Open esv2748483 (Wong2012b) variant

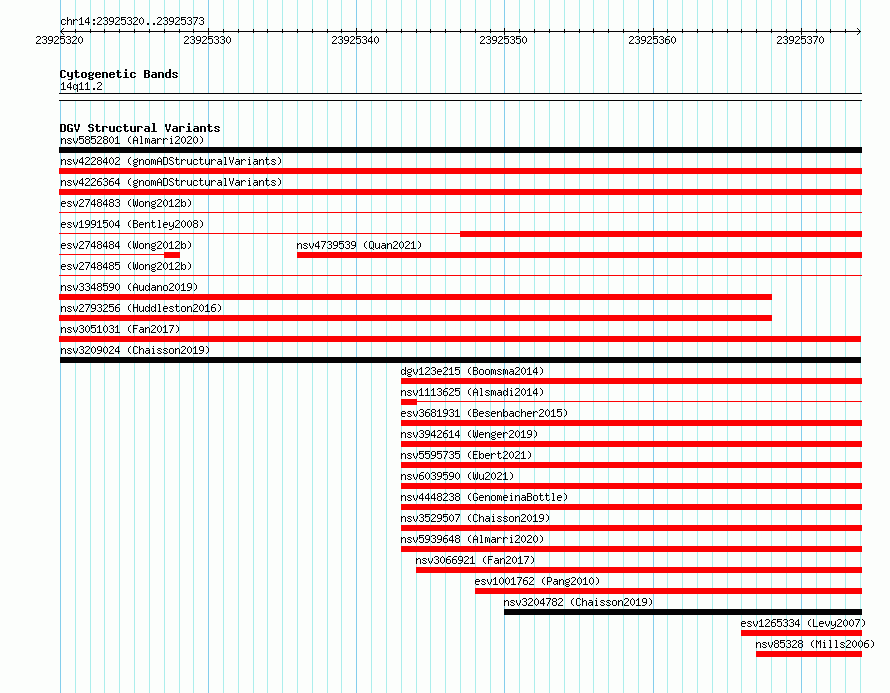[126, 203]
